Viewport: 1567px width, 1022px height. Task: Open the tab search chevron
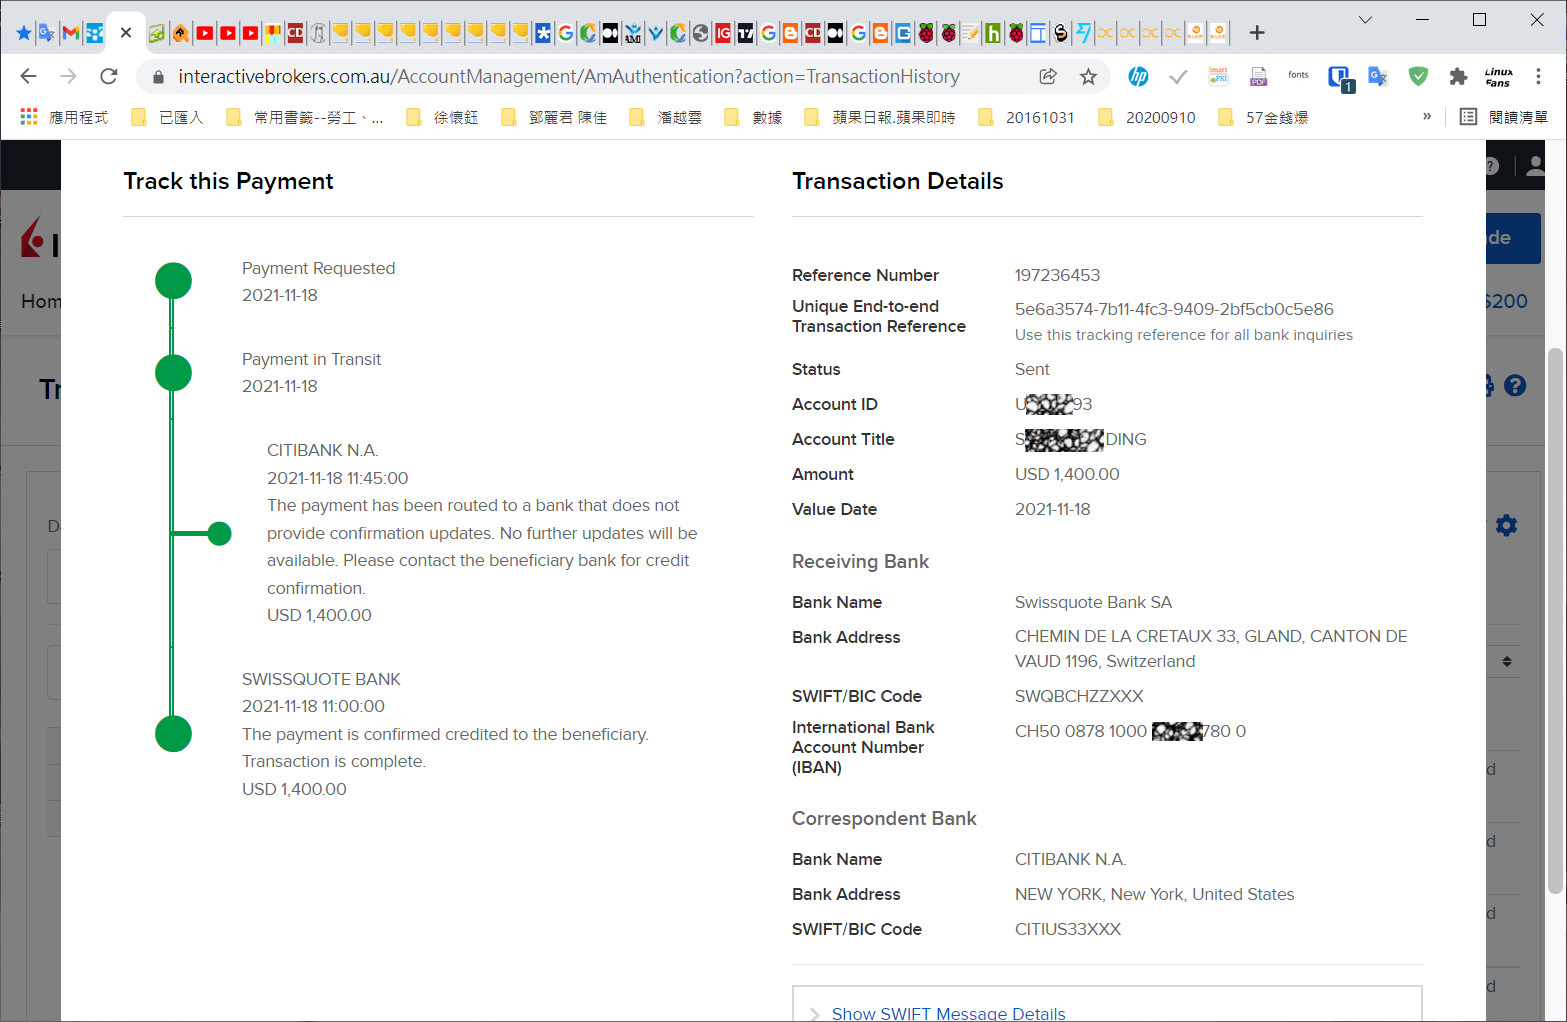[1365, 20]
